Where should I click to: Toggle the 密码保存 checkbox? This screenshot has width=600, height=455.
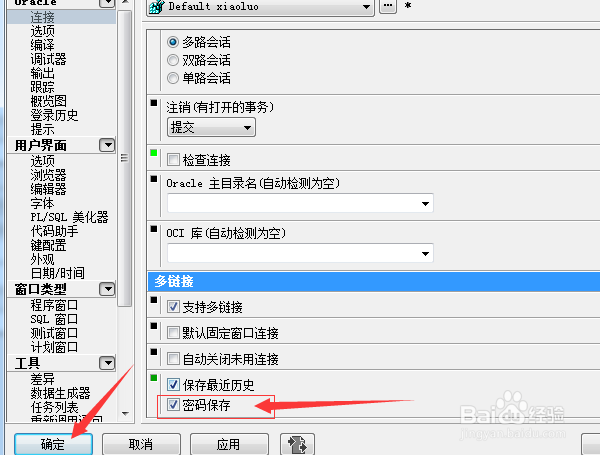click(x=173, y=404)
